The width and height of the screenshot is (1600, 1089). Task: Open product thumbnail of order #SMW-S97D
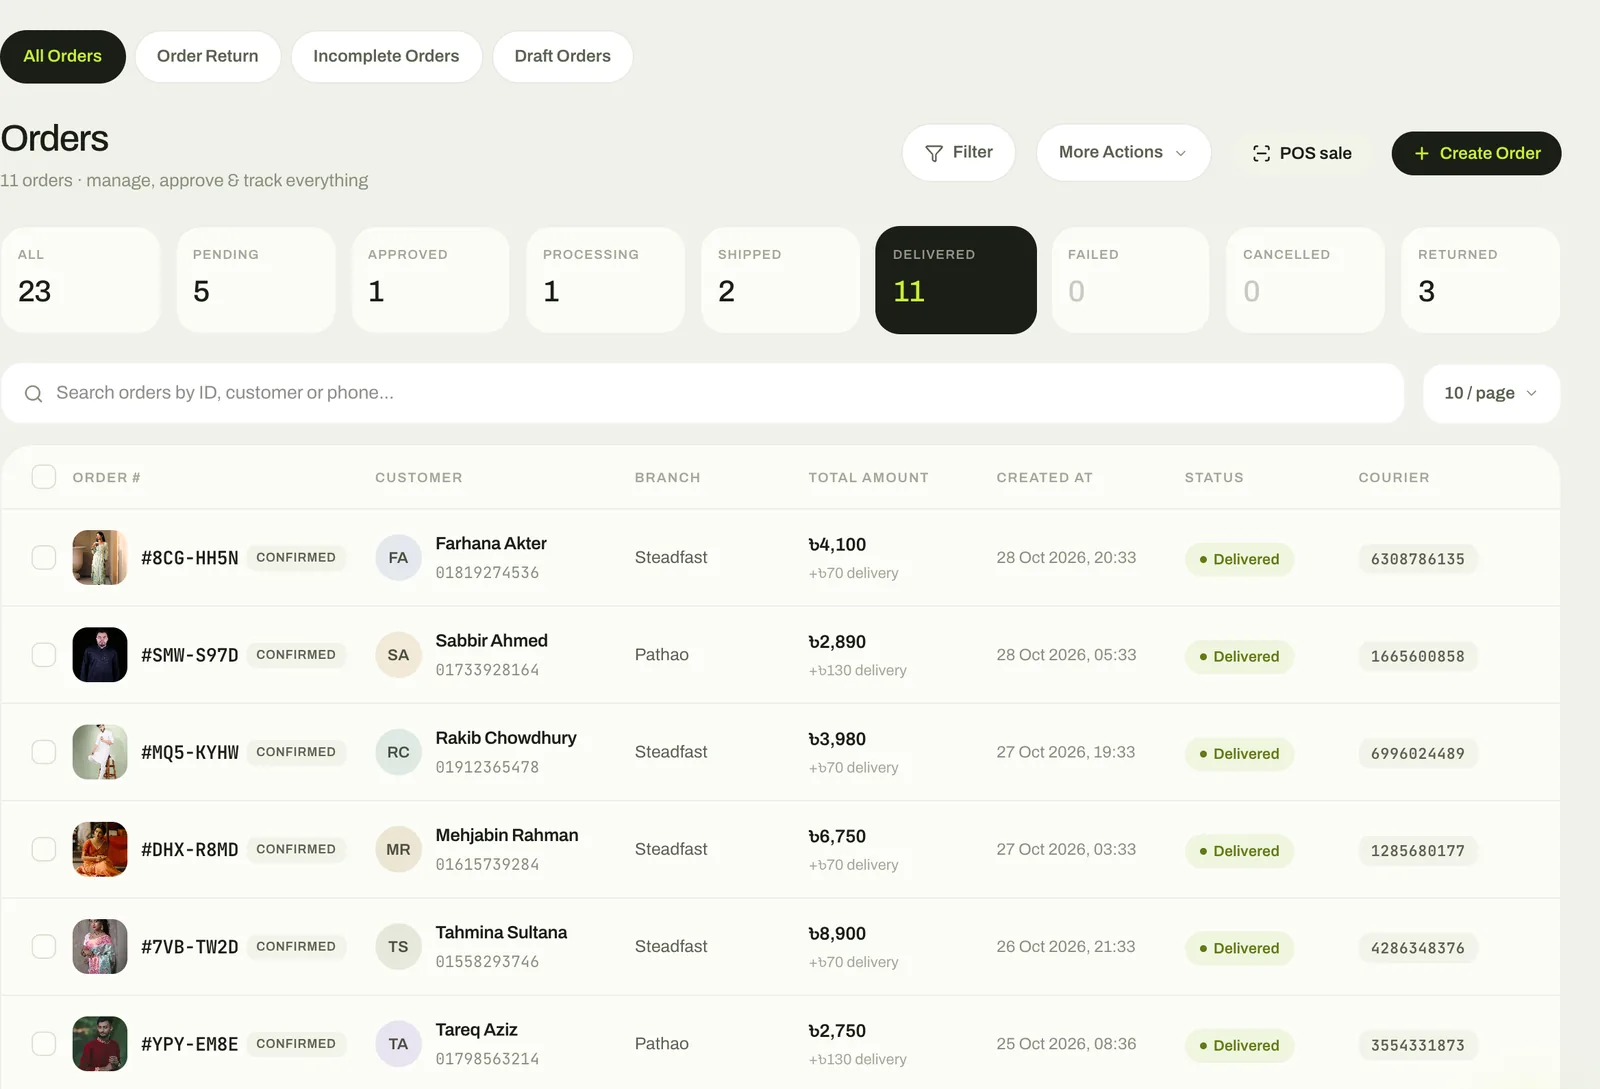(x=100, y=655)
